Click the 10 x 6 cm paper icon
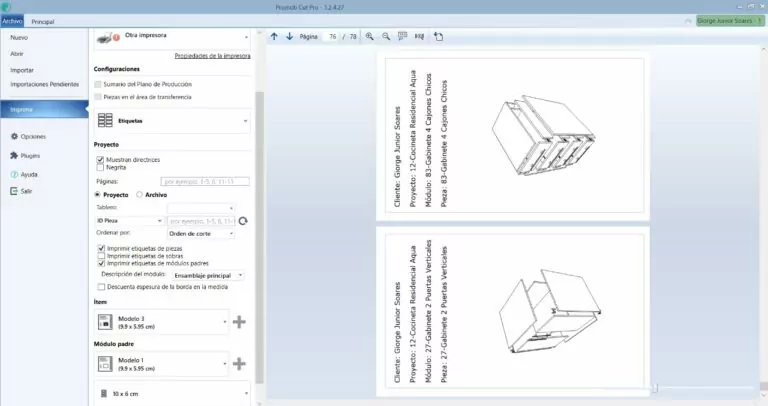The image size is (768, 406). tap(104, 393)
